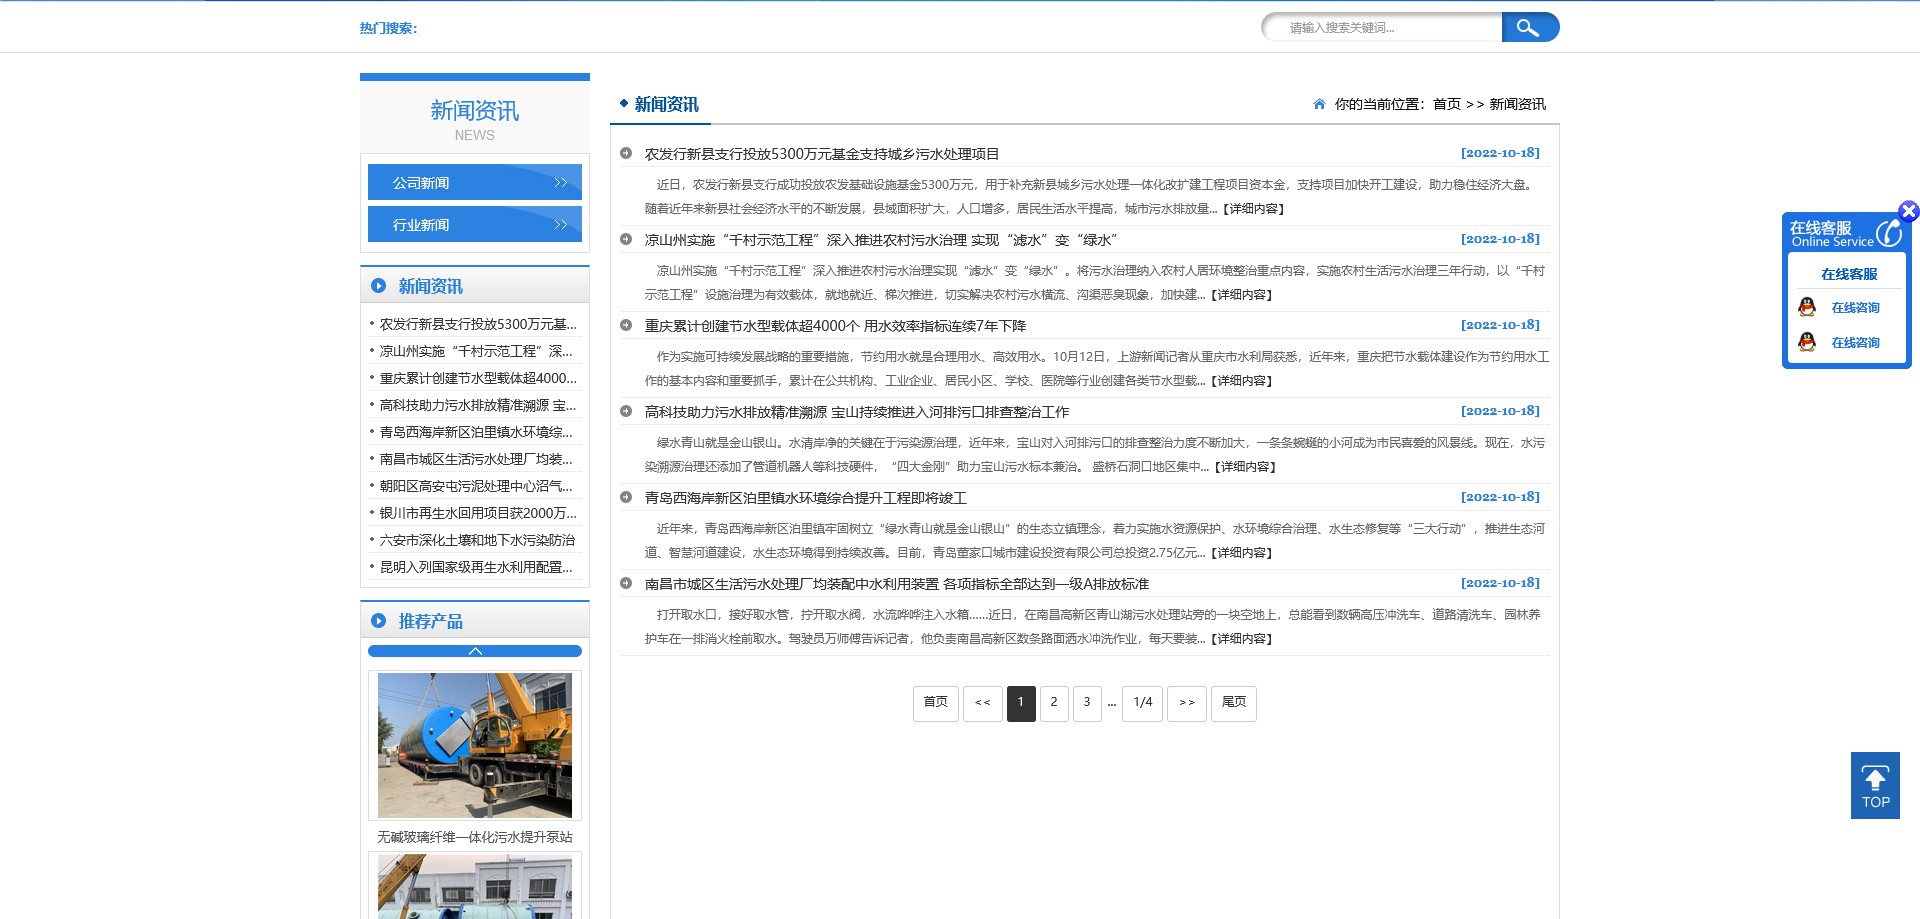Jump to the last page via 尾页
1920x919 pixels.
[1234, 703]
